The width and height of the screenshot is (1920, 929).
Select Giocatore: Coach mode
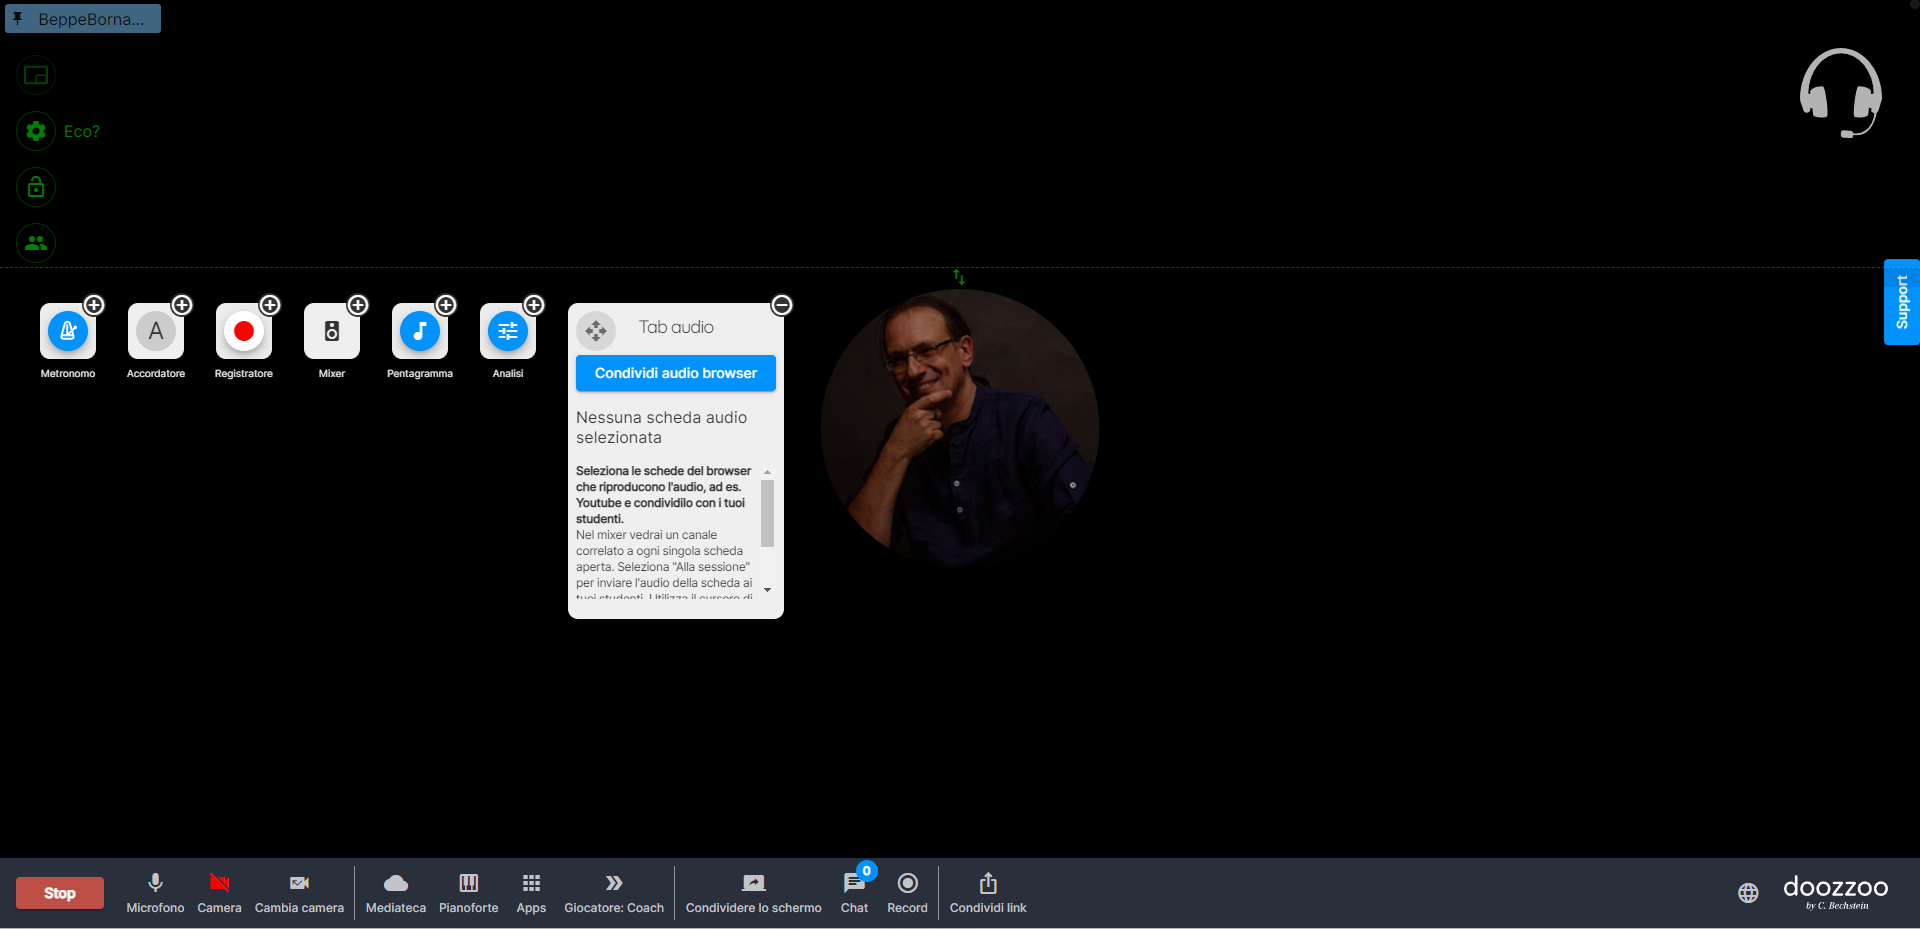pos(614,884)
